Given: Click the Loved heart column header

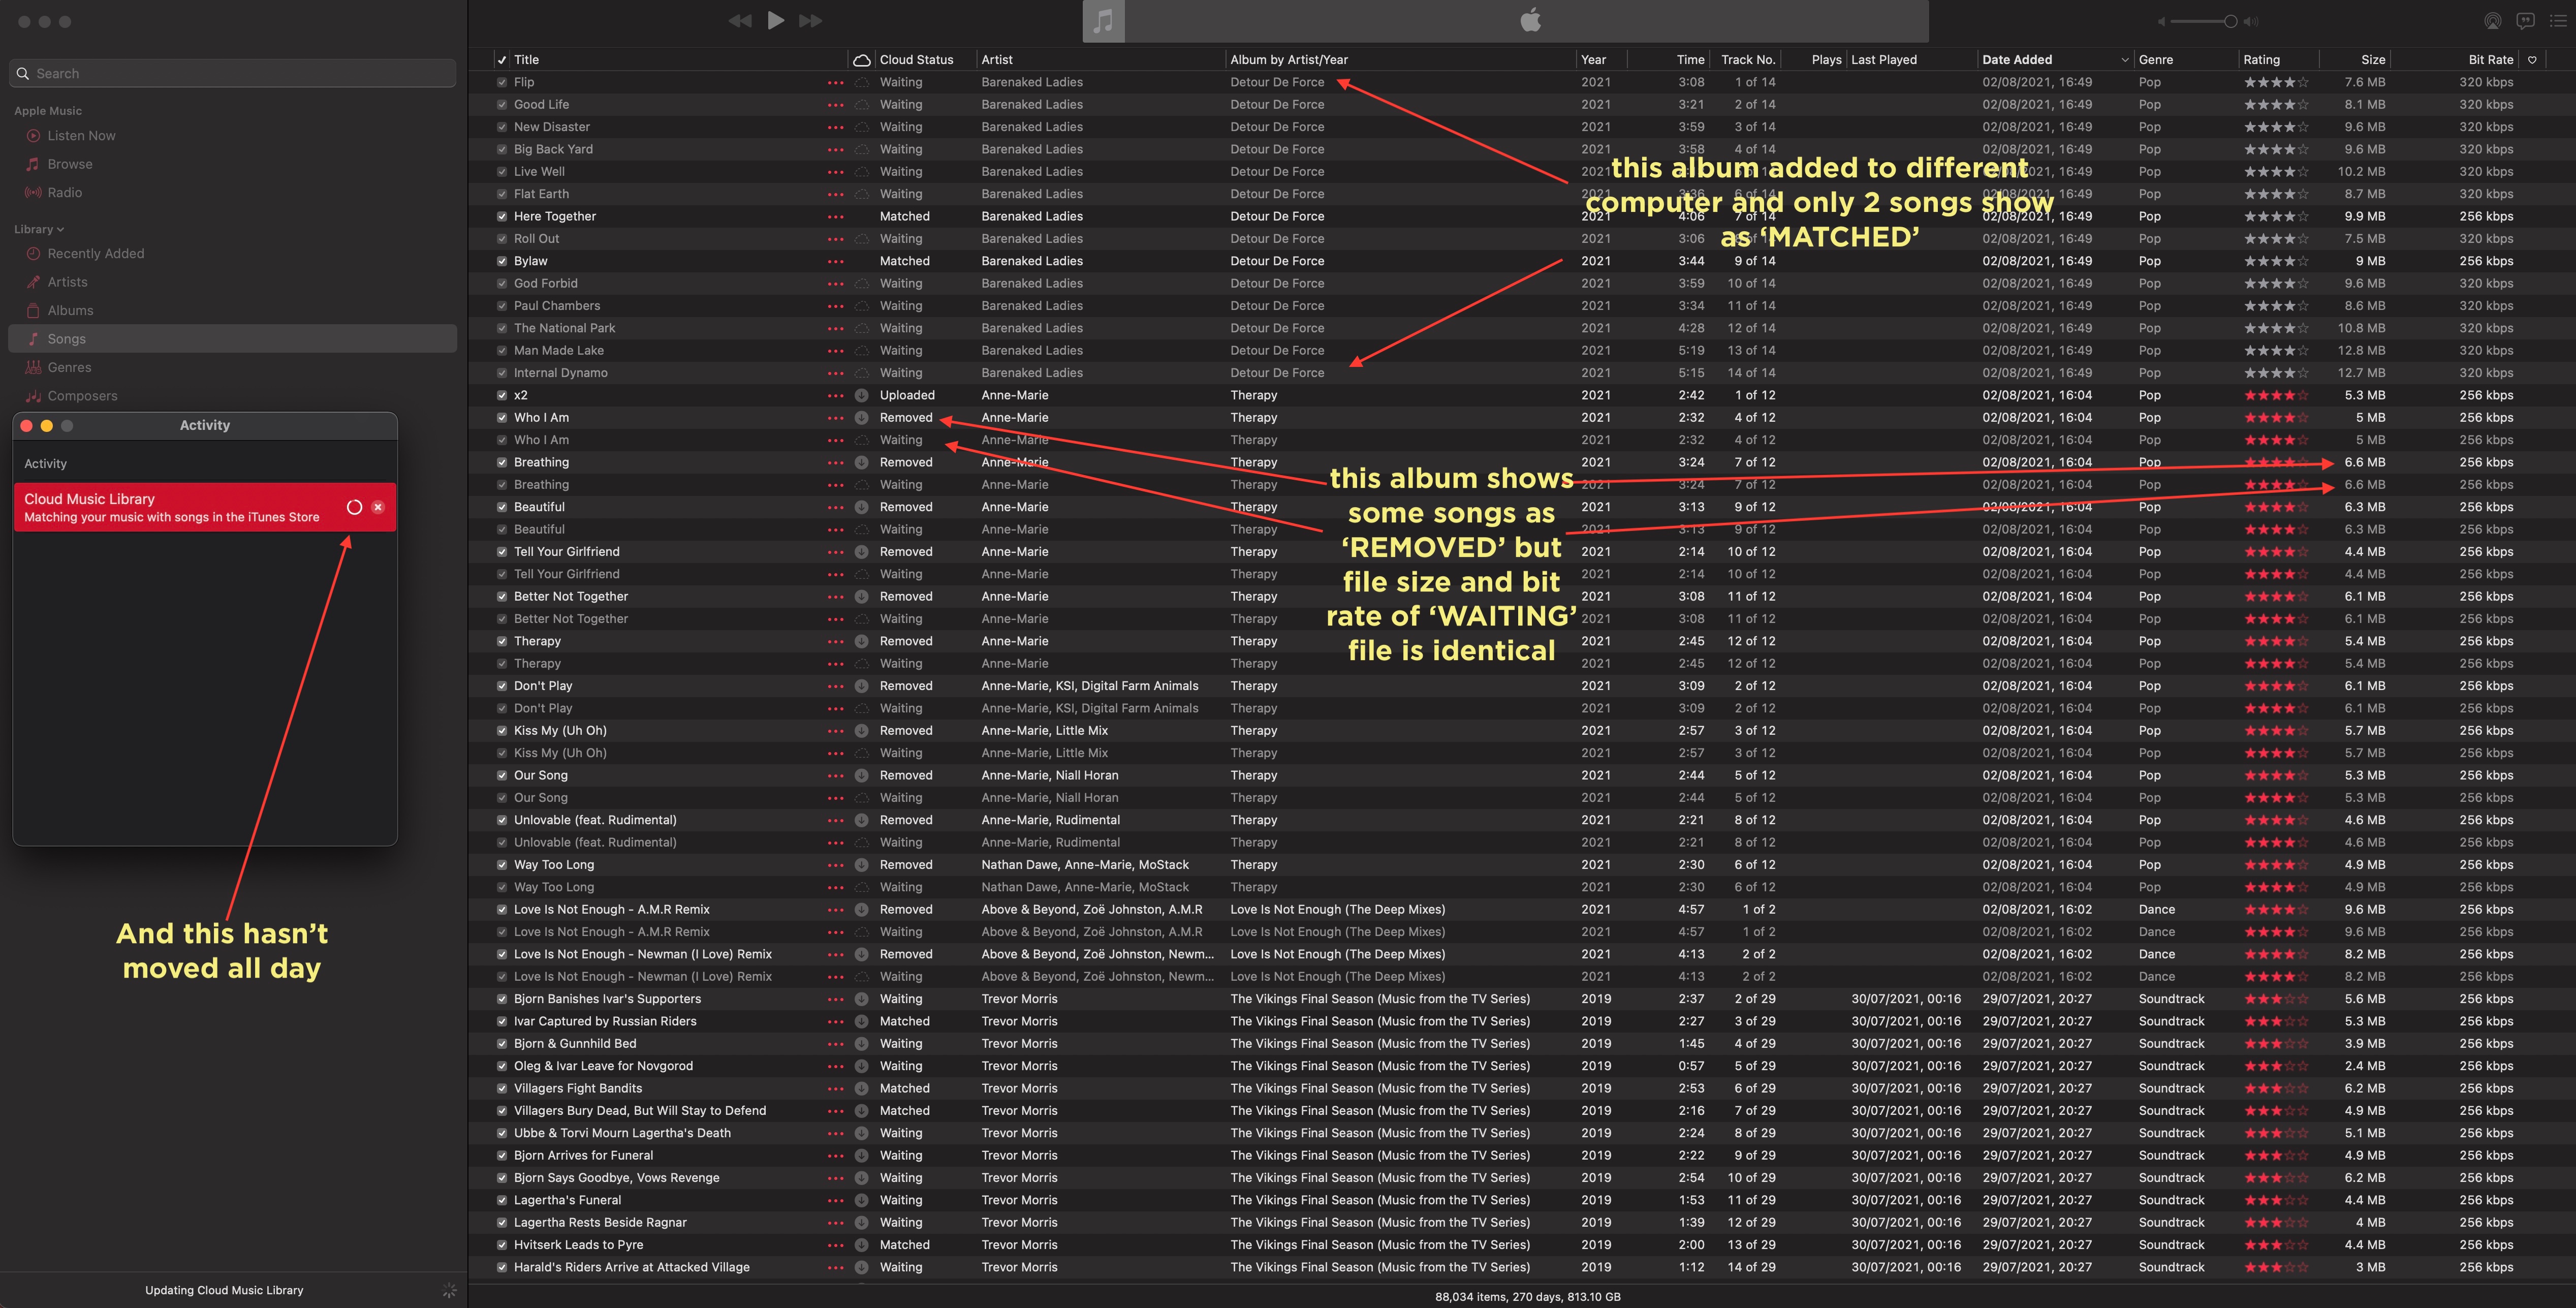Looking at the screenshot, I should point(2532,60).
